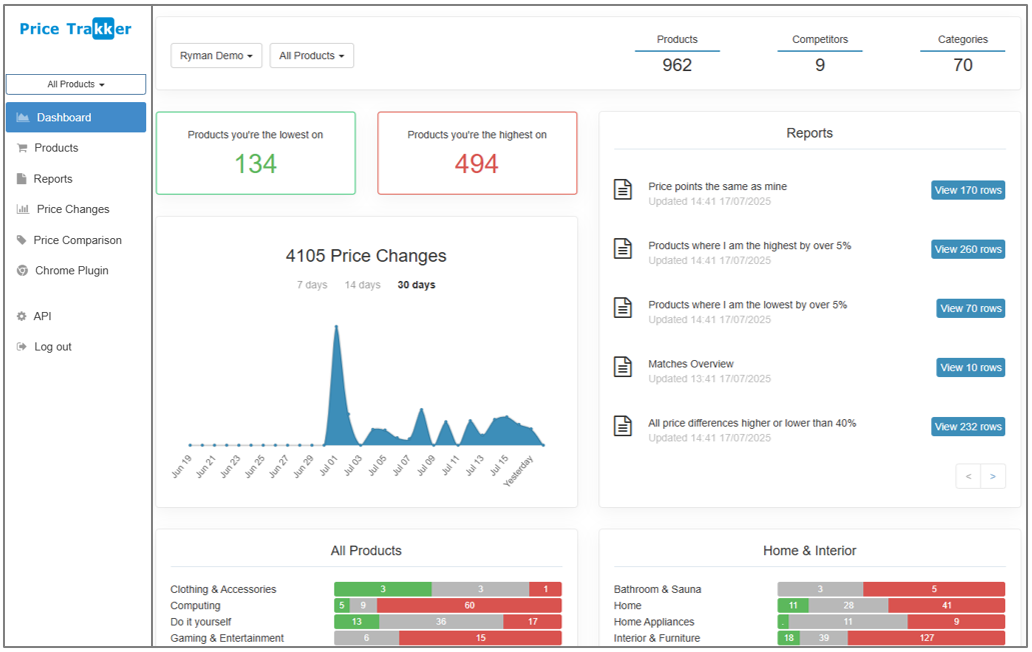Click red bar 5 for Bathroom & Sauna
This screenshot has height=652, width=1032.
point(934,589)
